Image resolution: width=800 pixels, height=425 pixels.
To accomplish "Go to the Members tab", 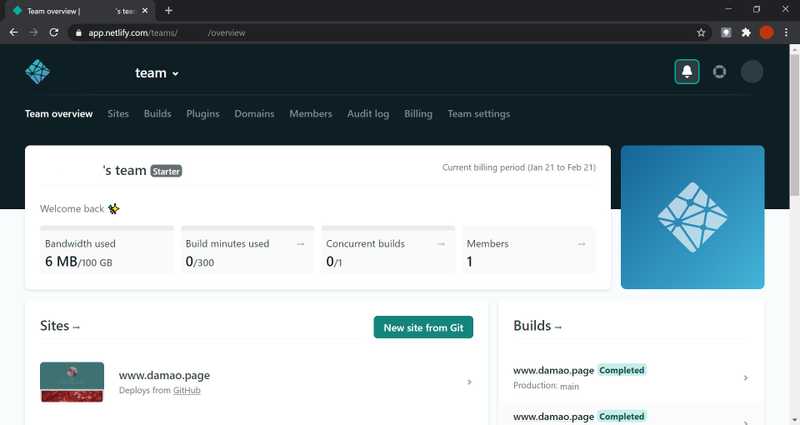I will click(x=310, y=114).
